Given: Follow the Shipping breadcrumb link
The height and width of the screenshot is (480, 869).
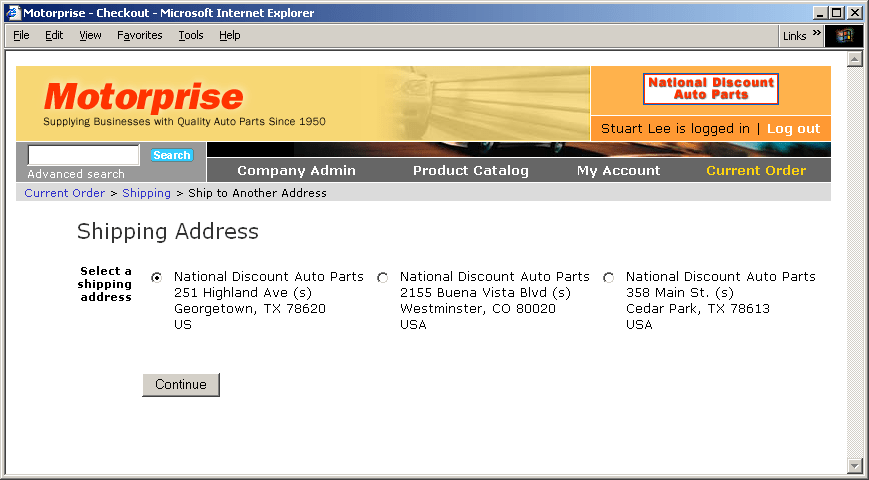Looking at the screenshot, I should pos(146,193).
